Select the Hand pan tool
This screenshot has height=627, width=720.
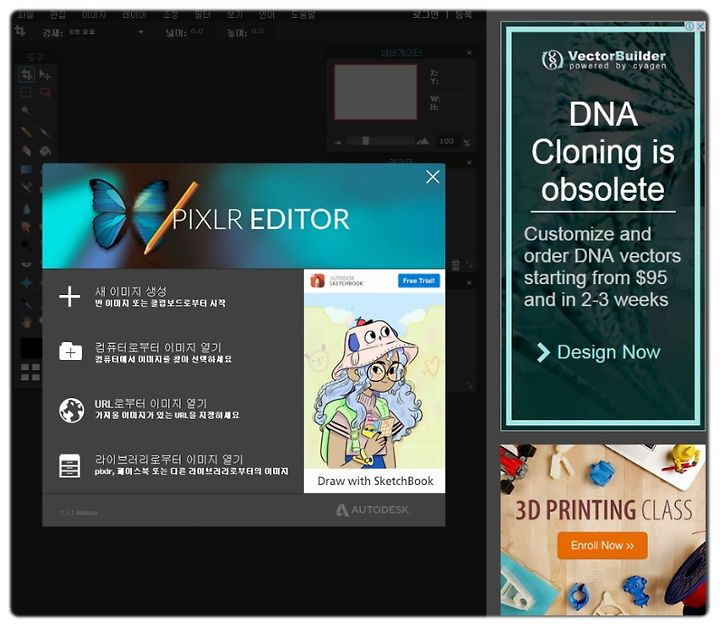tap(26, 322)
